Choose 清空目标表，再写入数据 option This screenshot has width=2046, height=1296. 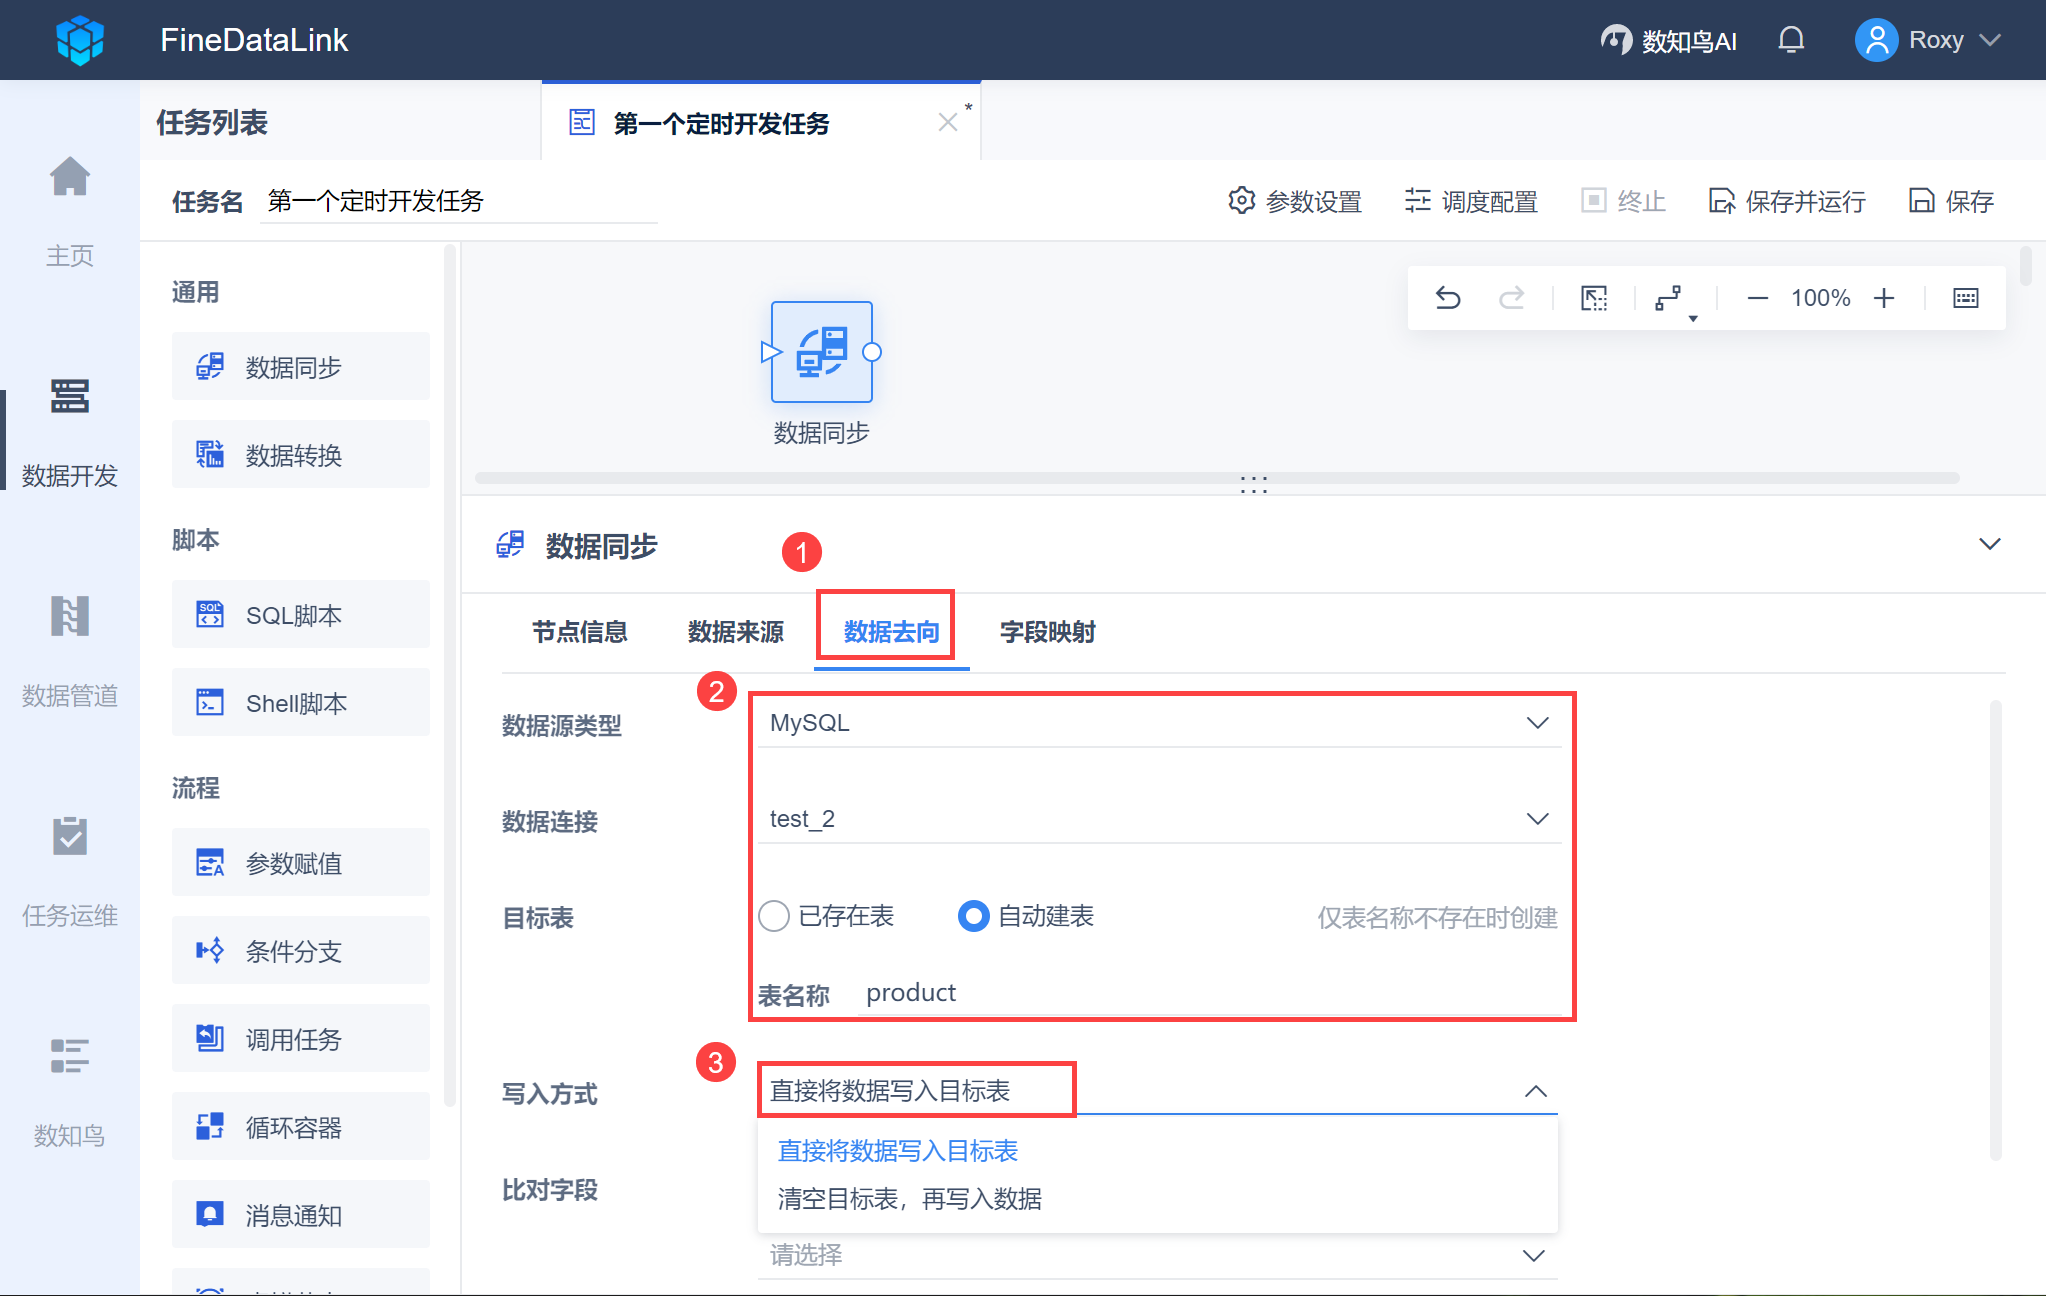[909, 1198]
